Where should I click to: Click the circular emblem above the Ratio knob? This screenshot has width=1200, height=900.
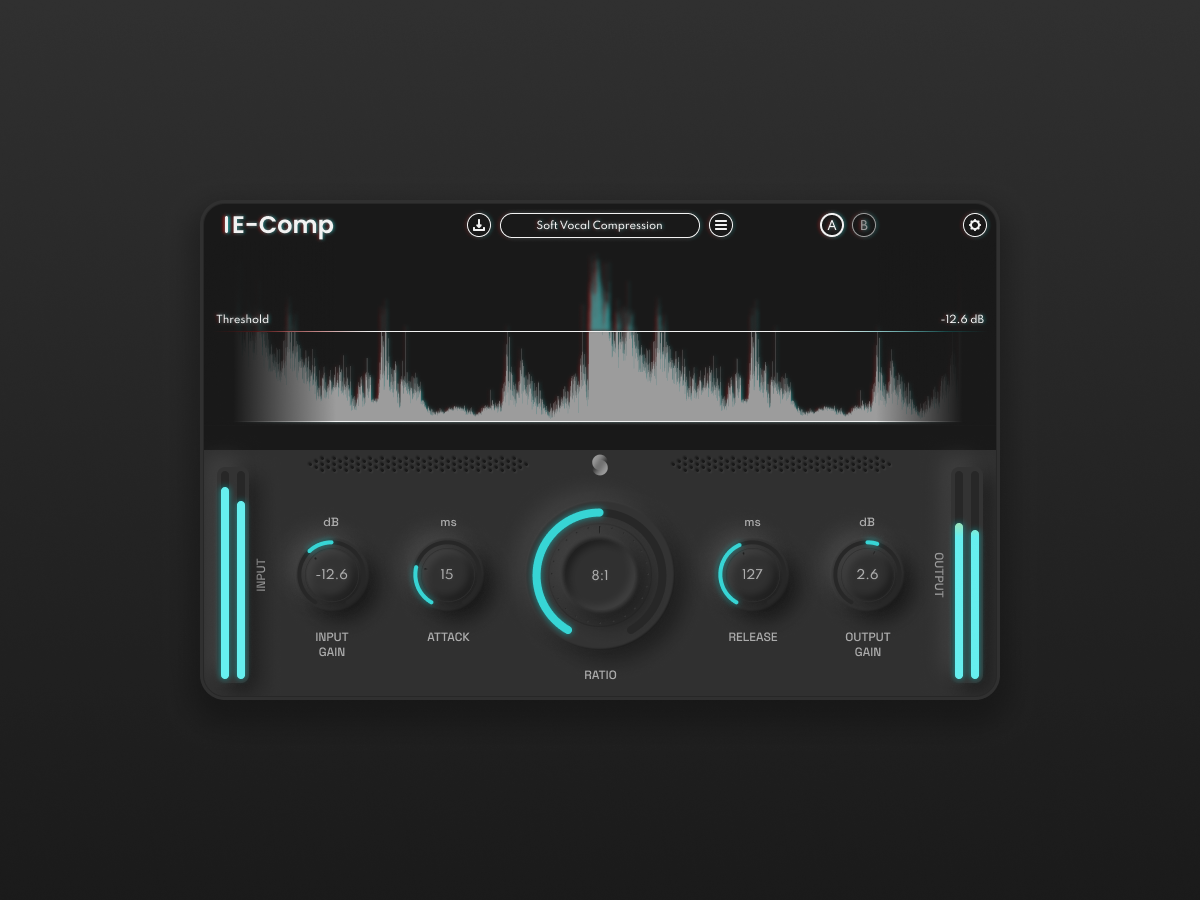(x=599, y=464)
